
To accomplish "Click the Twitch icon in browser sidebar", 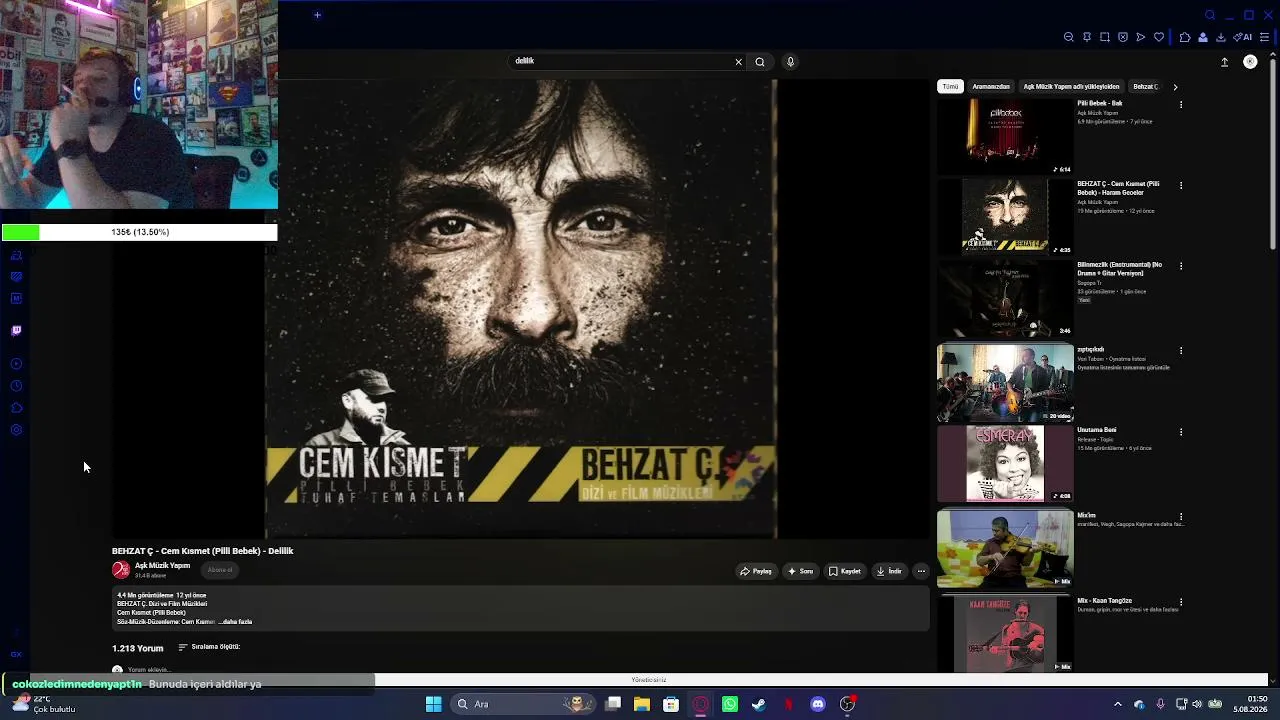I will click(16, 331).
